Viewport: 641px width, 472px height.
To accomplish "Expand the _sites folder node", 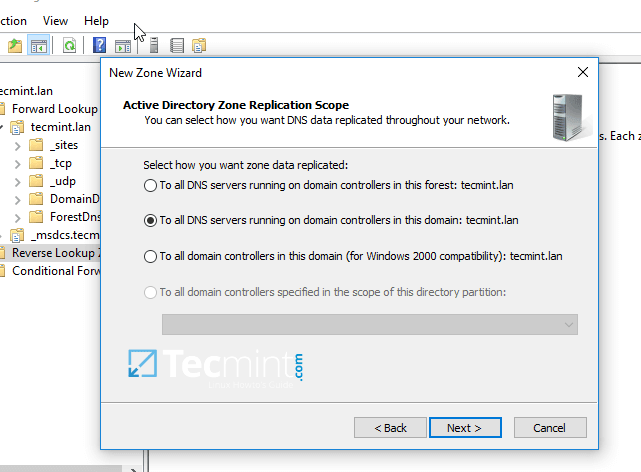I will (17, 145).
